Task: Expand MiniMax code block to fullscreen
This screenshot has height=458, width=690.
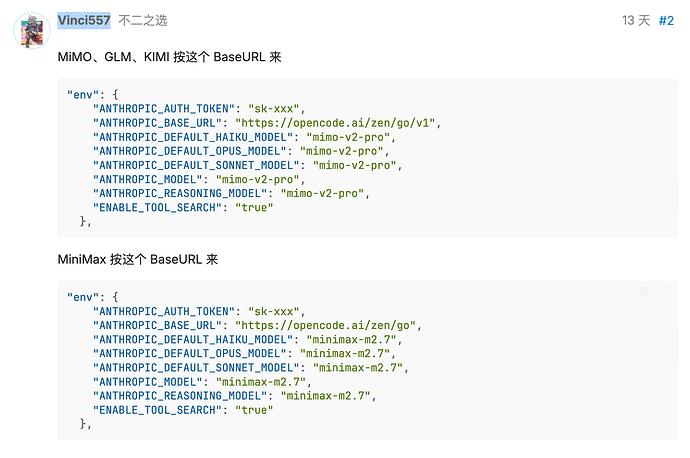Action: 666,291
